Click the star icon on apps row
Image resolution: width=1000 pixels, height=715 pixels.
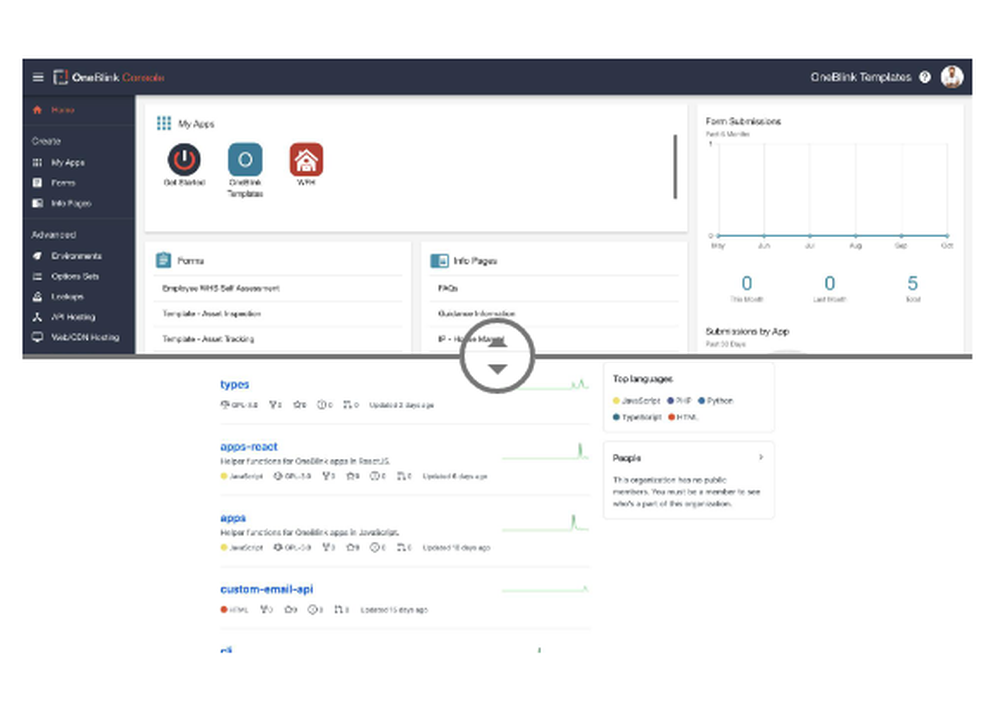[350, 547]
